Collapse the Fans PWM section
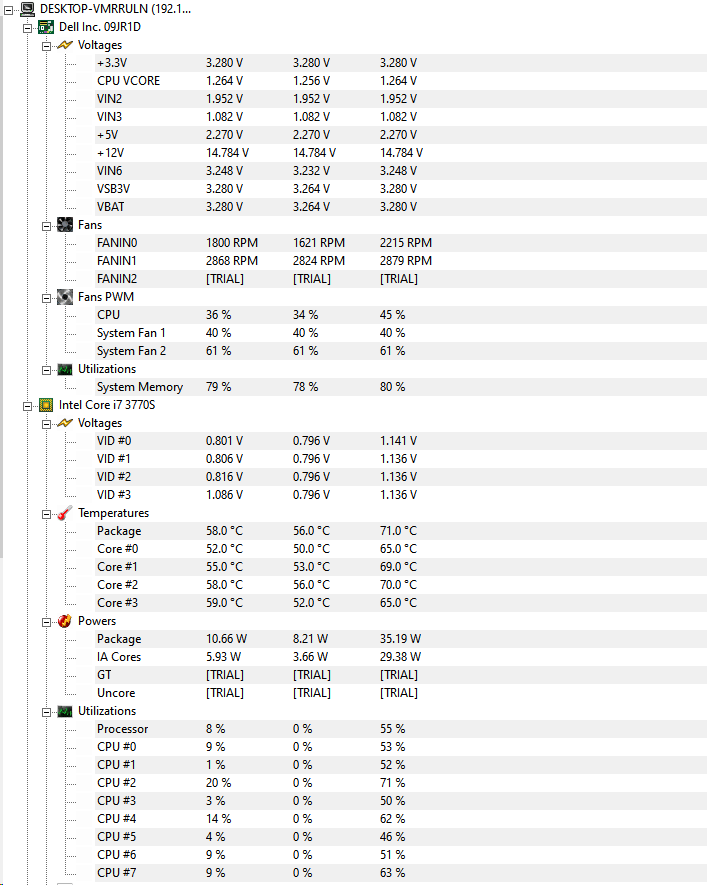708x885 pixels. pyautogui.click(x=47, y=297)
